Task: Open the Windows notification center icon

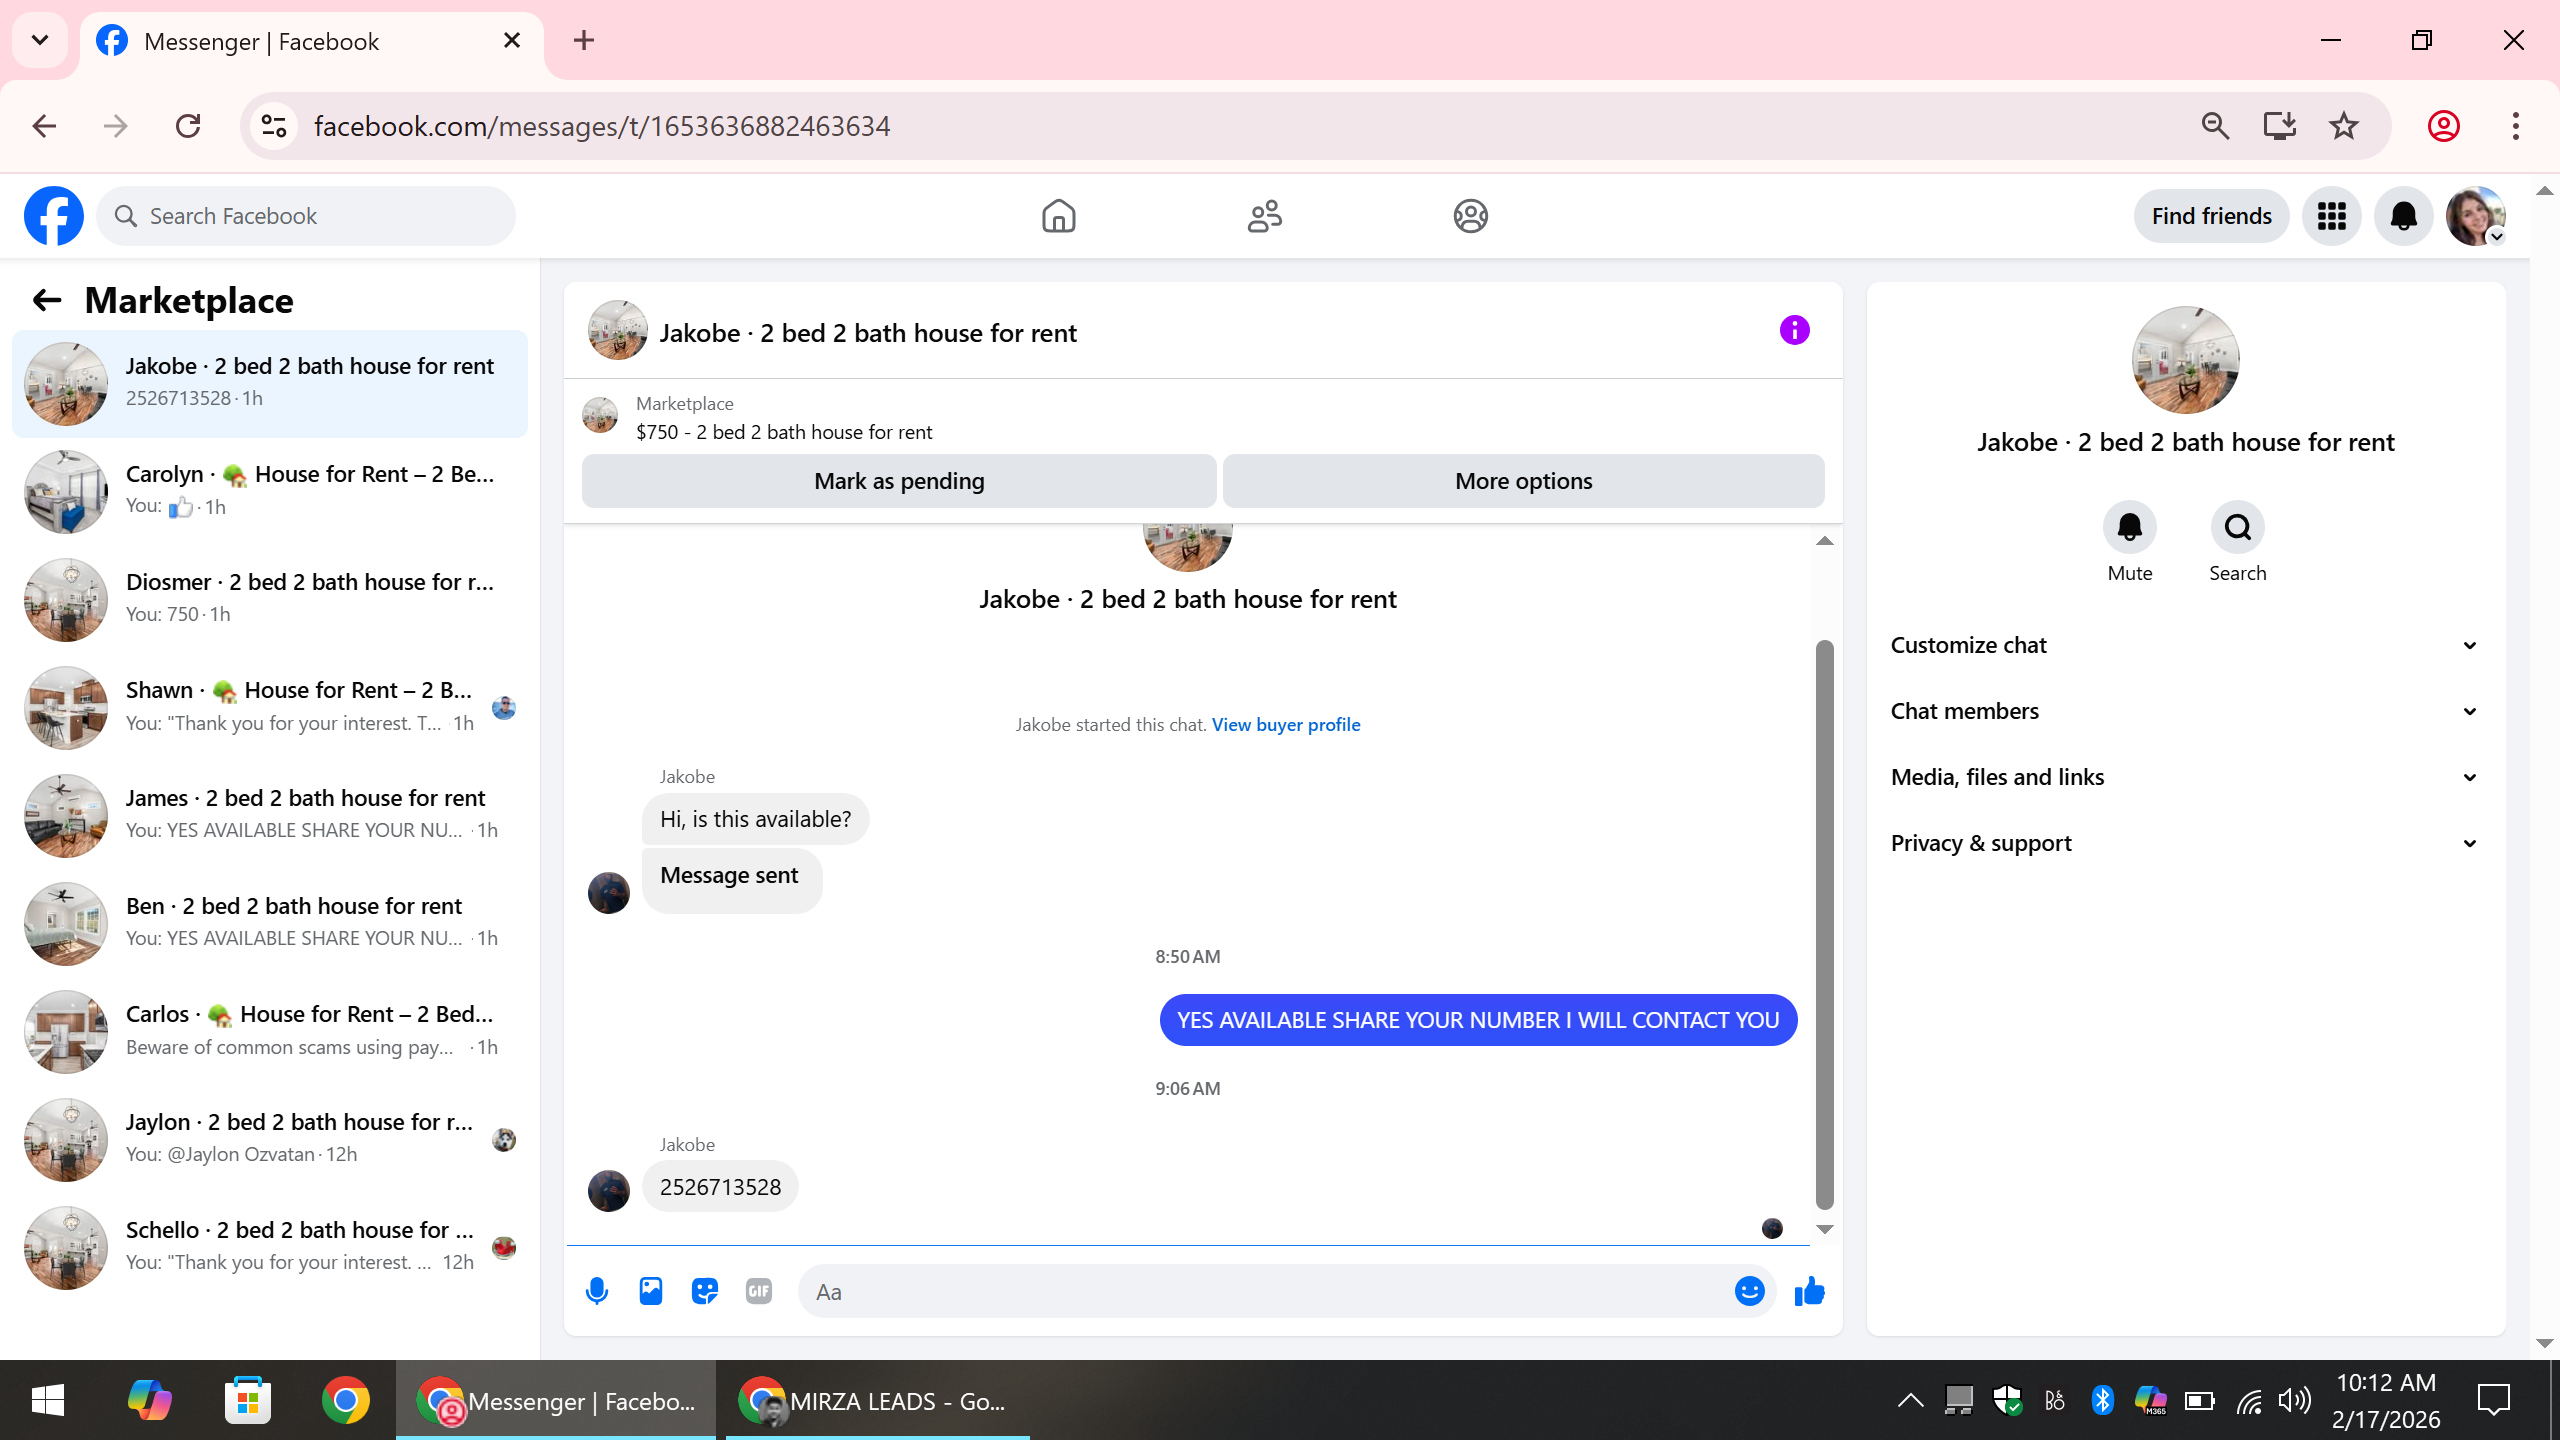Action: [2493, 1400]
